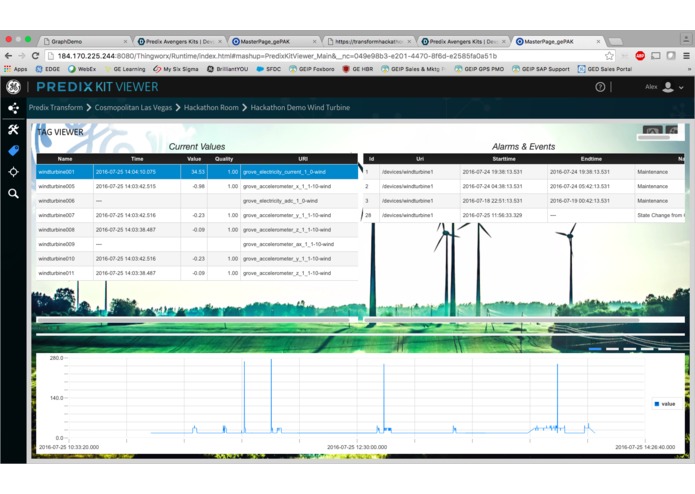
Task: Select the tools wrench sidebar icon
Action: coord(13,129)
